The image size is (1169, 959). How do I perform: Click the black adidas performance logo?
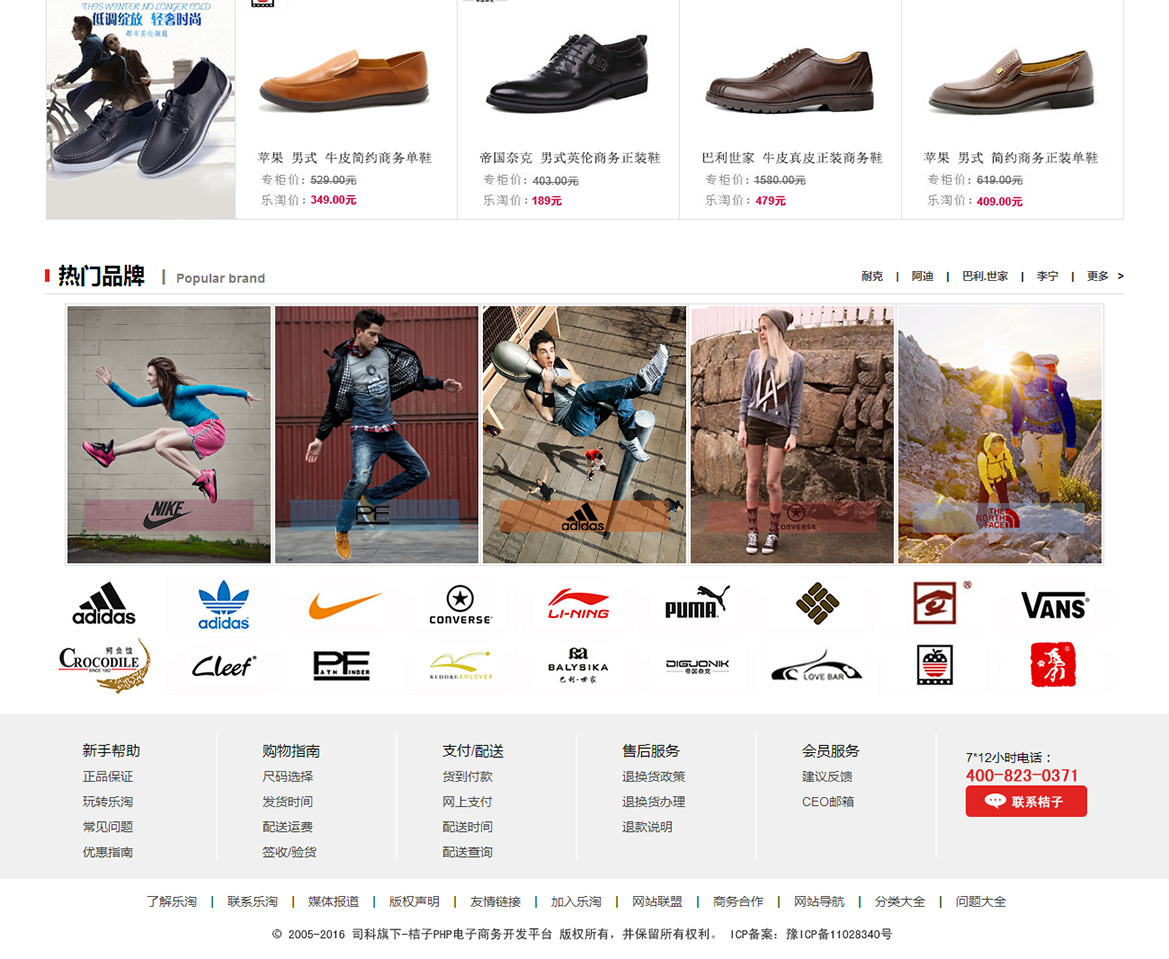point(104,603)
